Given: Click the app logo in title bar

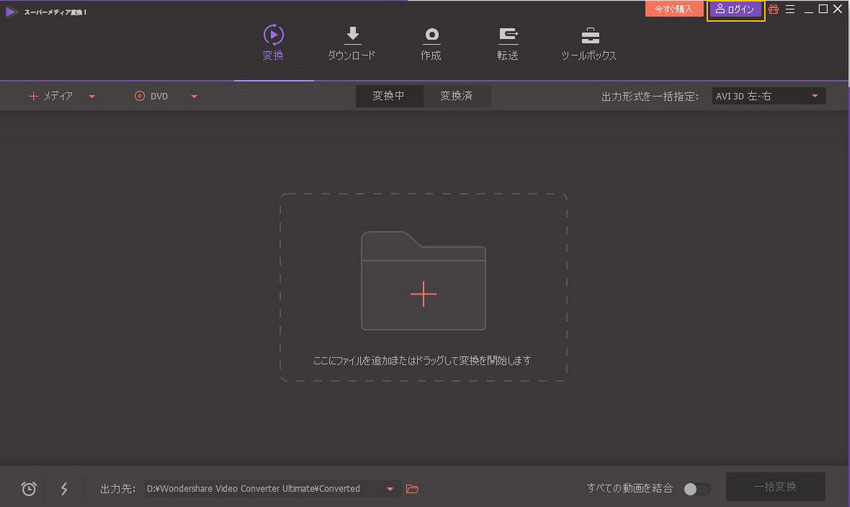Looking at the screenshot, I should pos(11,11).
